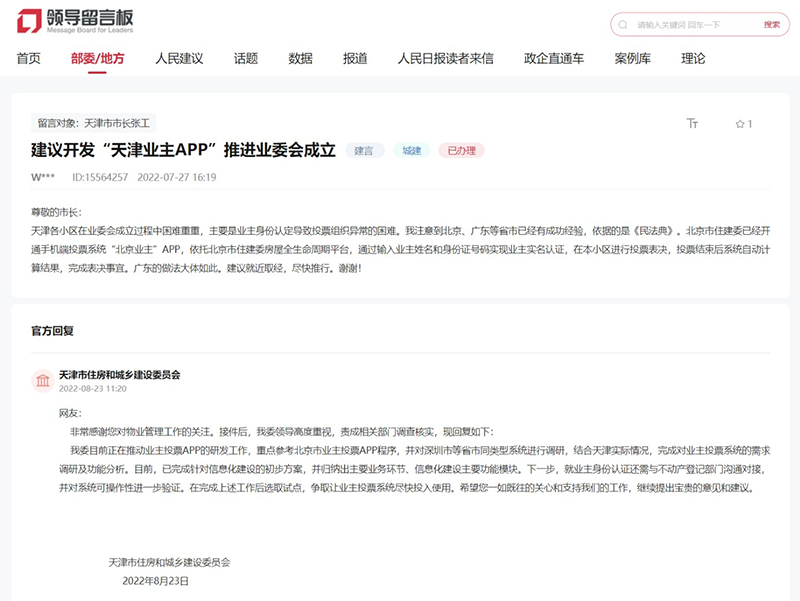Open the 首页 home tab
The width and height of the screenshot is (800, 601).
29,58
